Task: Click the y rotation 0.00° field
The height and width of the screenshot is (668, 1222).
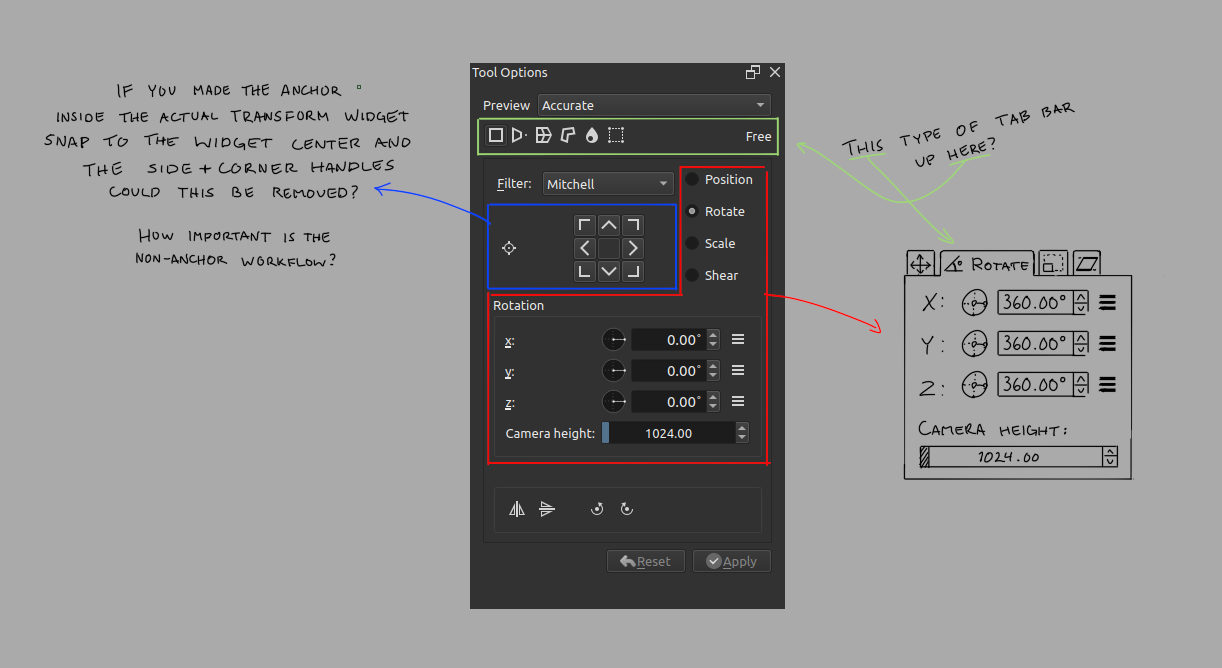Action: coord(669,371)
